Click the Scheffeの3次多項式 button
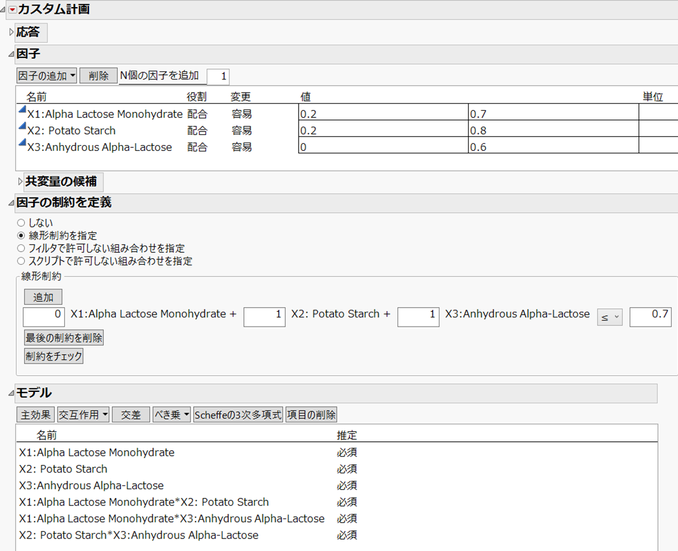 click(238, 415)
